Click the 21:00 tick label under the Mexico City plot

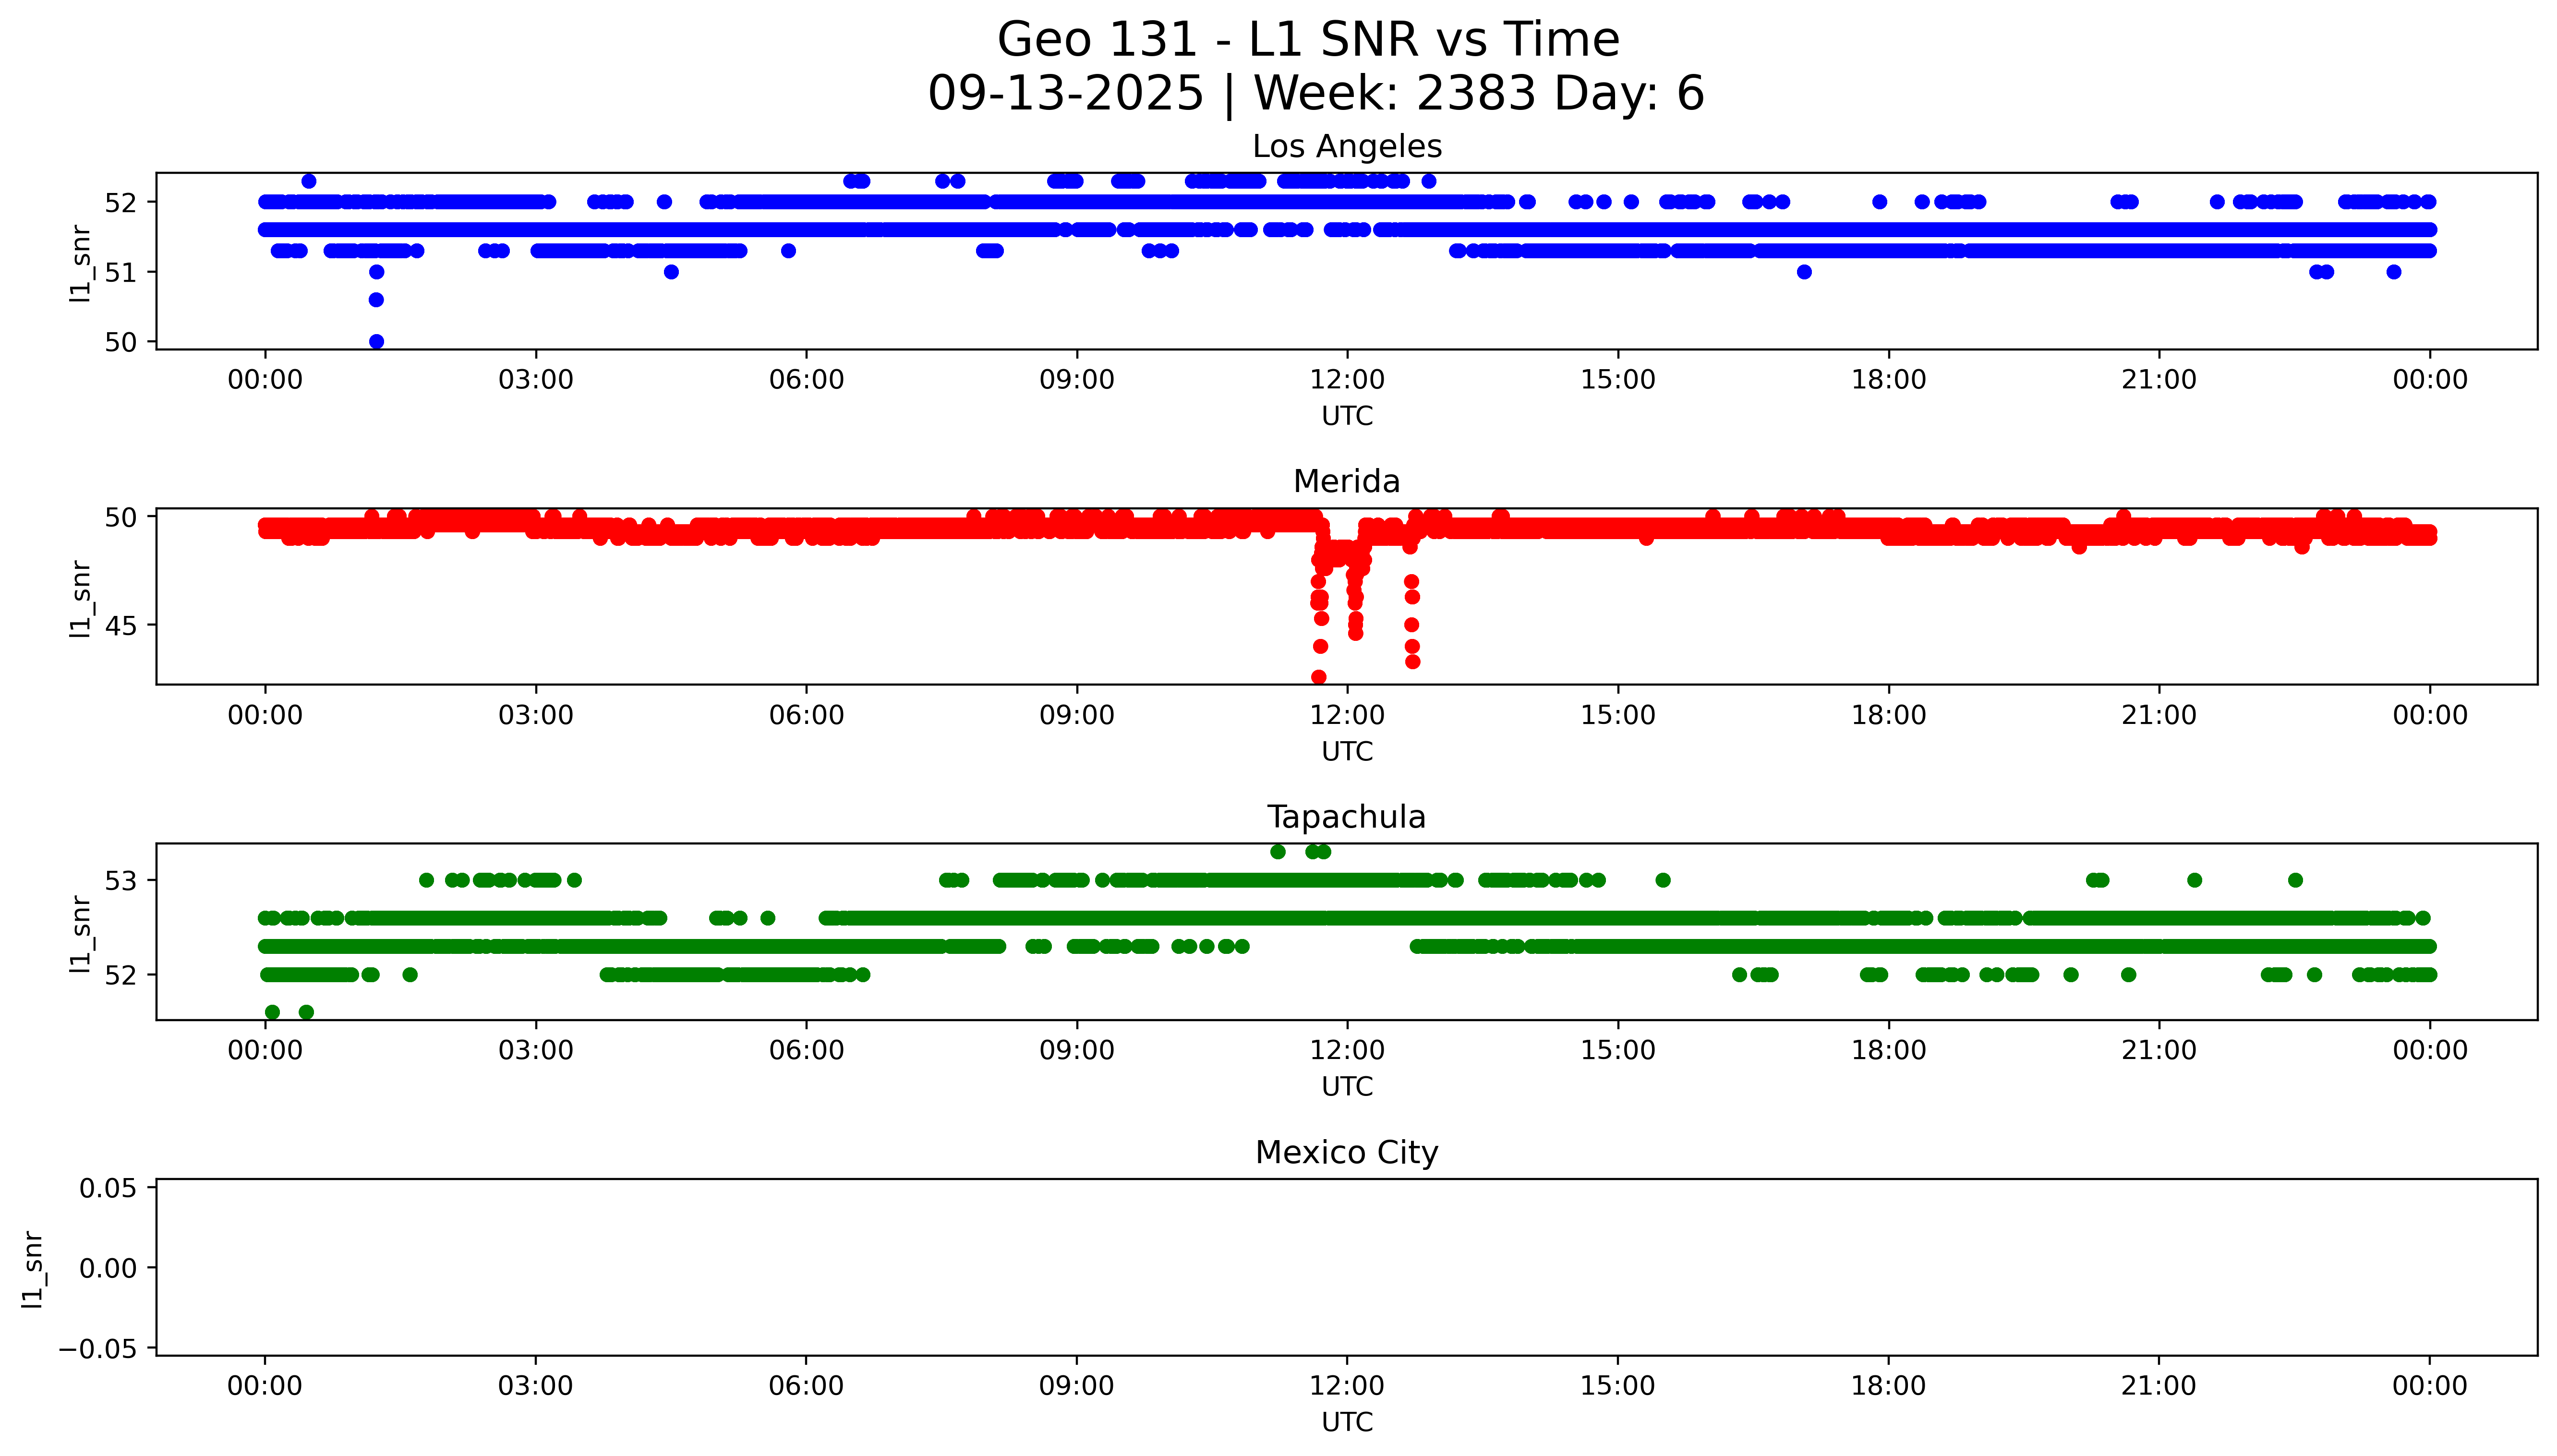coord(2158,1386)
